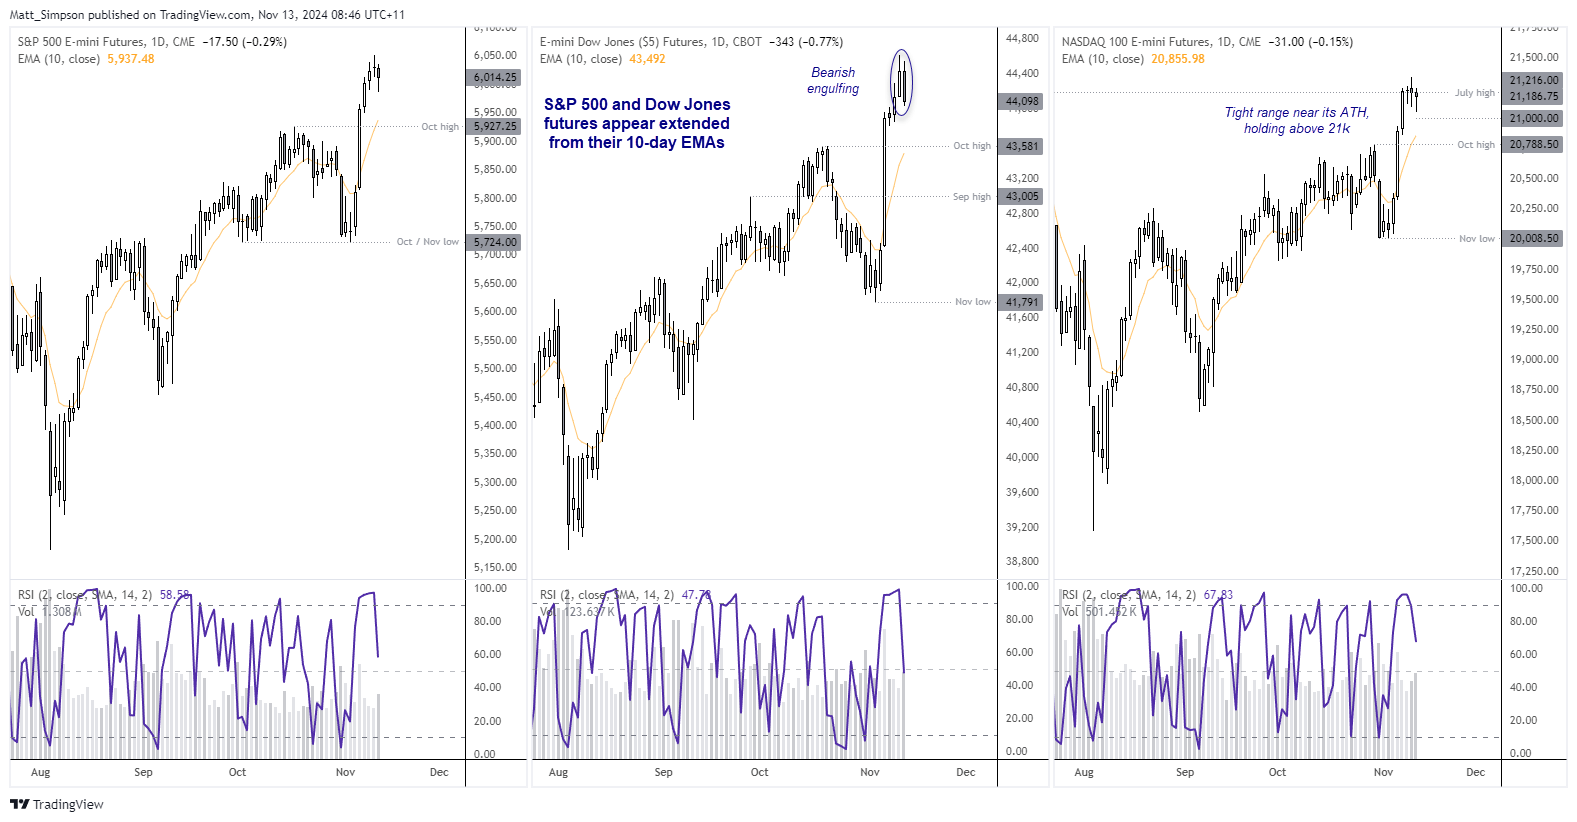Click the Oct high label on S&P chart

click(x=440, y=127)
